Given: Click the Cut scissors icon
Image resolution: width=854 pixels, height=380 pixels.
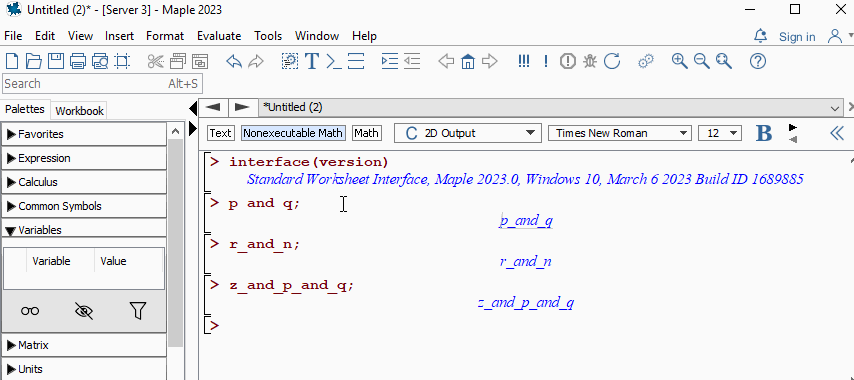Looking at the screenshot, I should [x=155, y=61].
